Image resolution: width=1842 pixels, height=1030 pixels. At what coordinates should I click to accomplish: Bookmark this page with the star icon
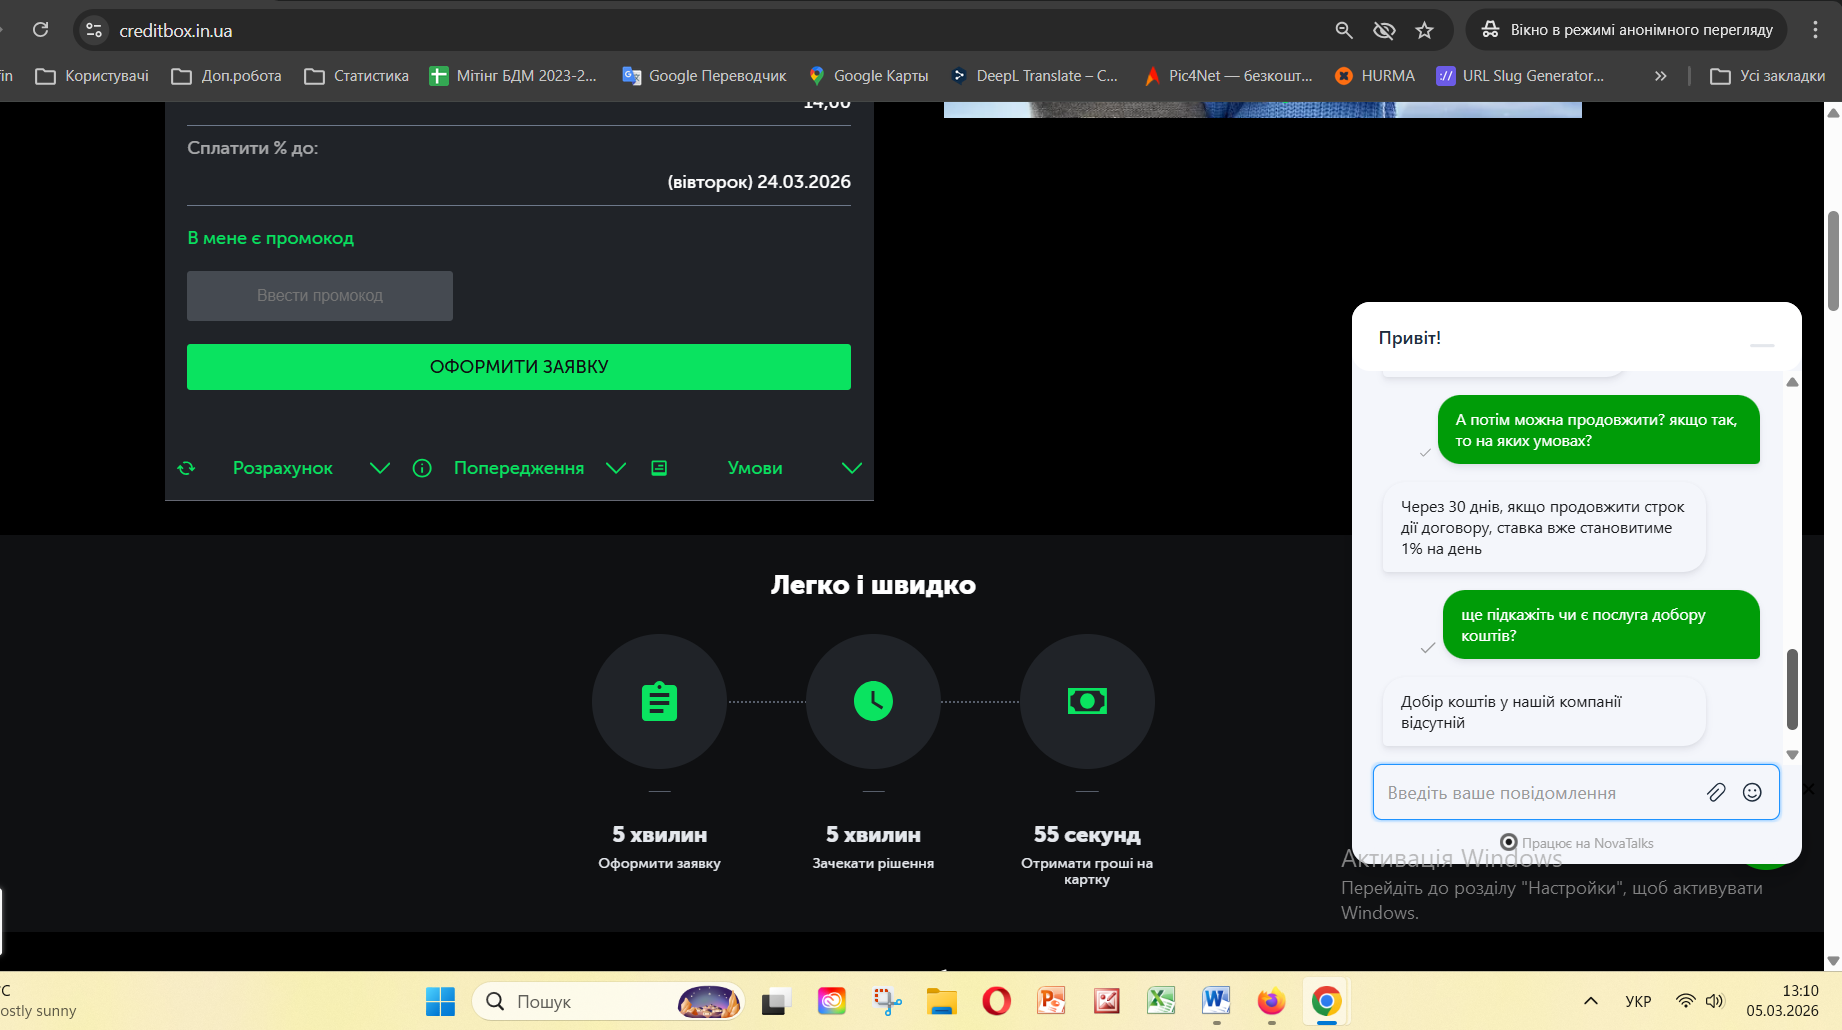(1425, 30)
